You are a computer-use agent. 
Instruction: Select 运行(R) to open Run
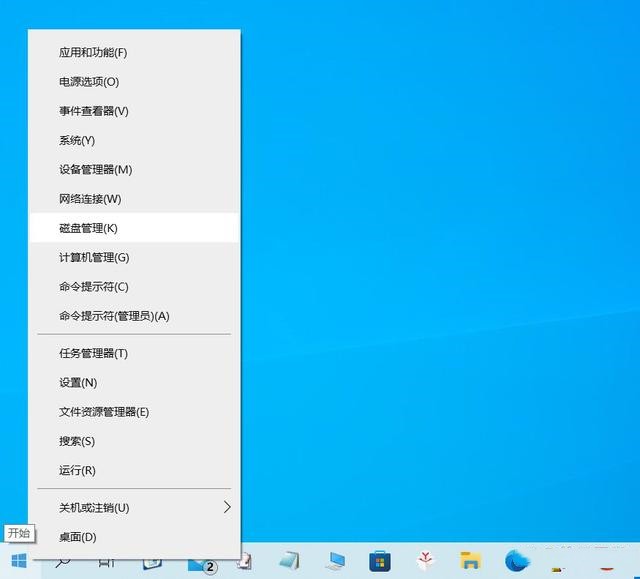[77, 470]
